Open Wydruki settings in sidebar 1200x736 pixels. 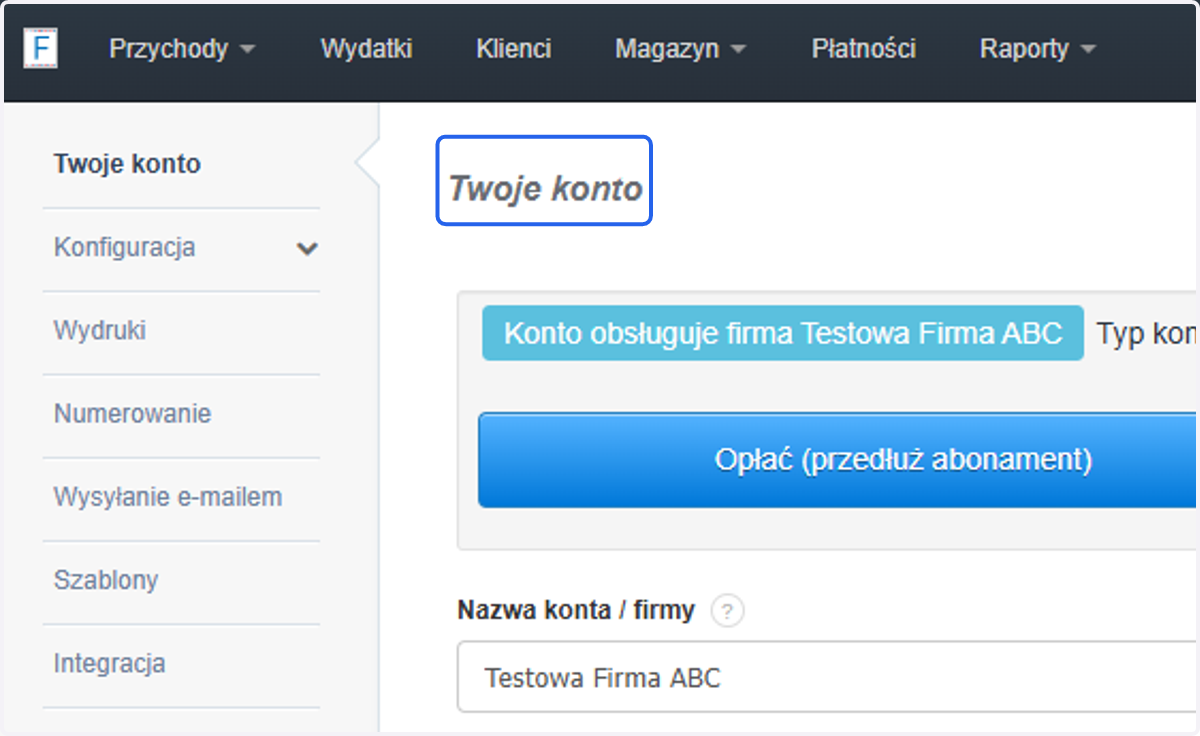click(100, 331)
